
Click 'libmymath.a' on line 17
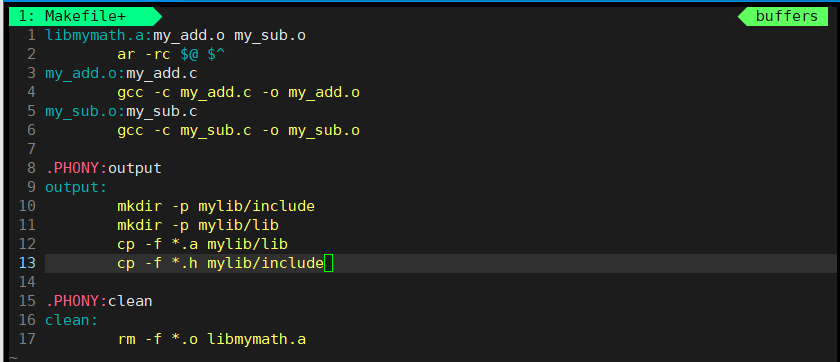[x=257, y=340]
